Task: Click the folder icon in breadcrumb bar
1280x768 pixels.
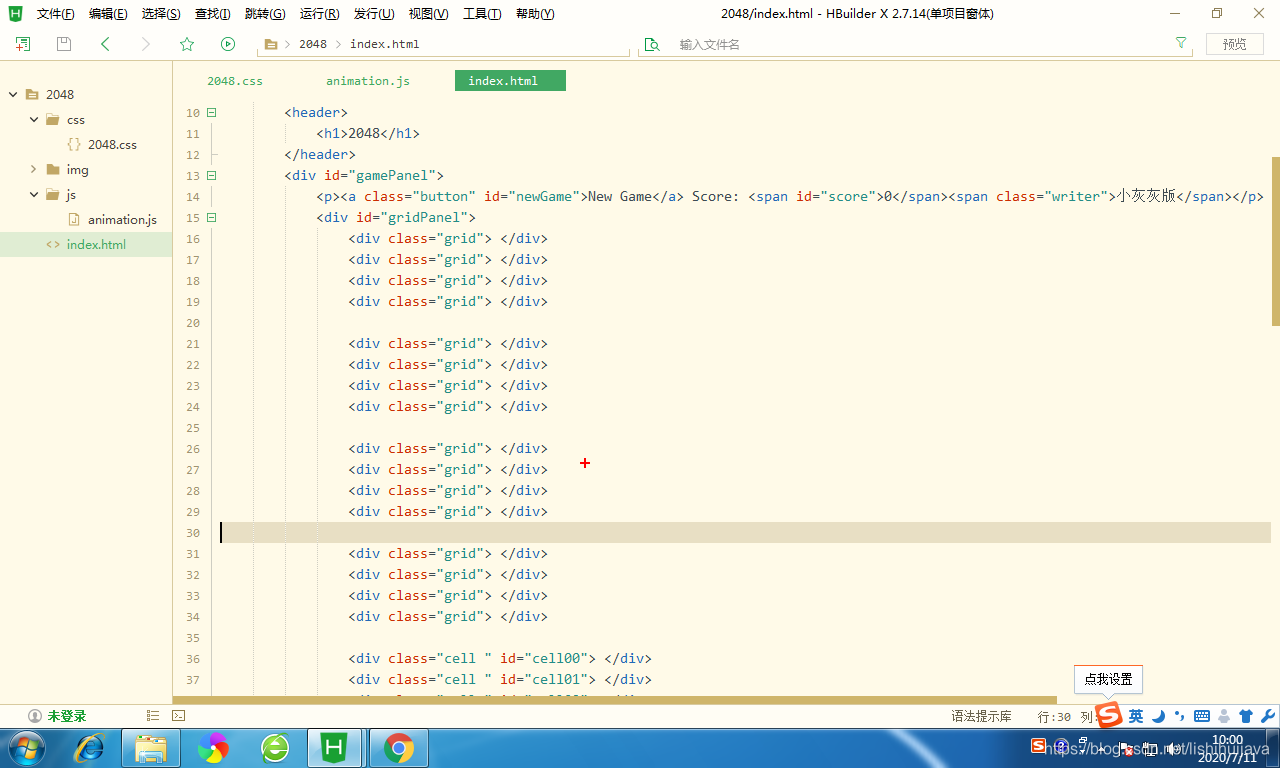Action: pos(271,44)
